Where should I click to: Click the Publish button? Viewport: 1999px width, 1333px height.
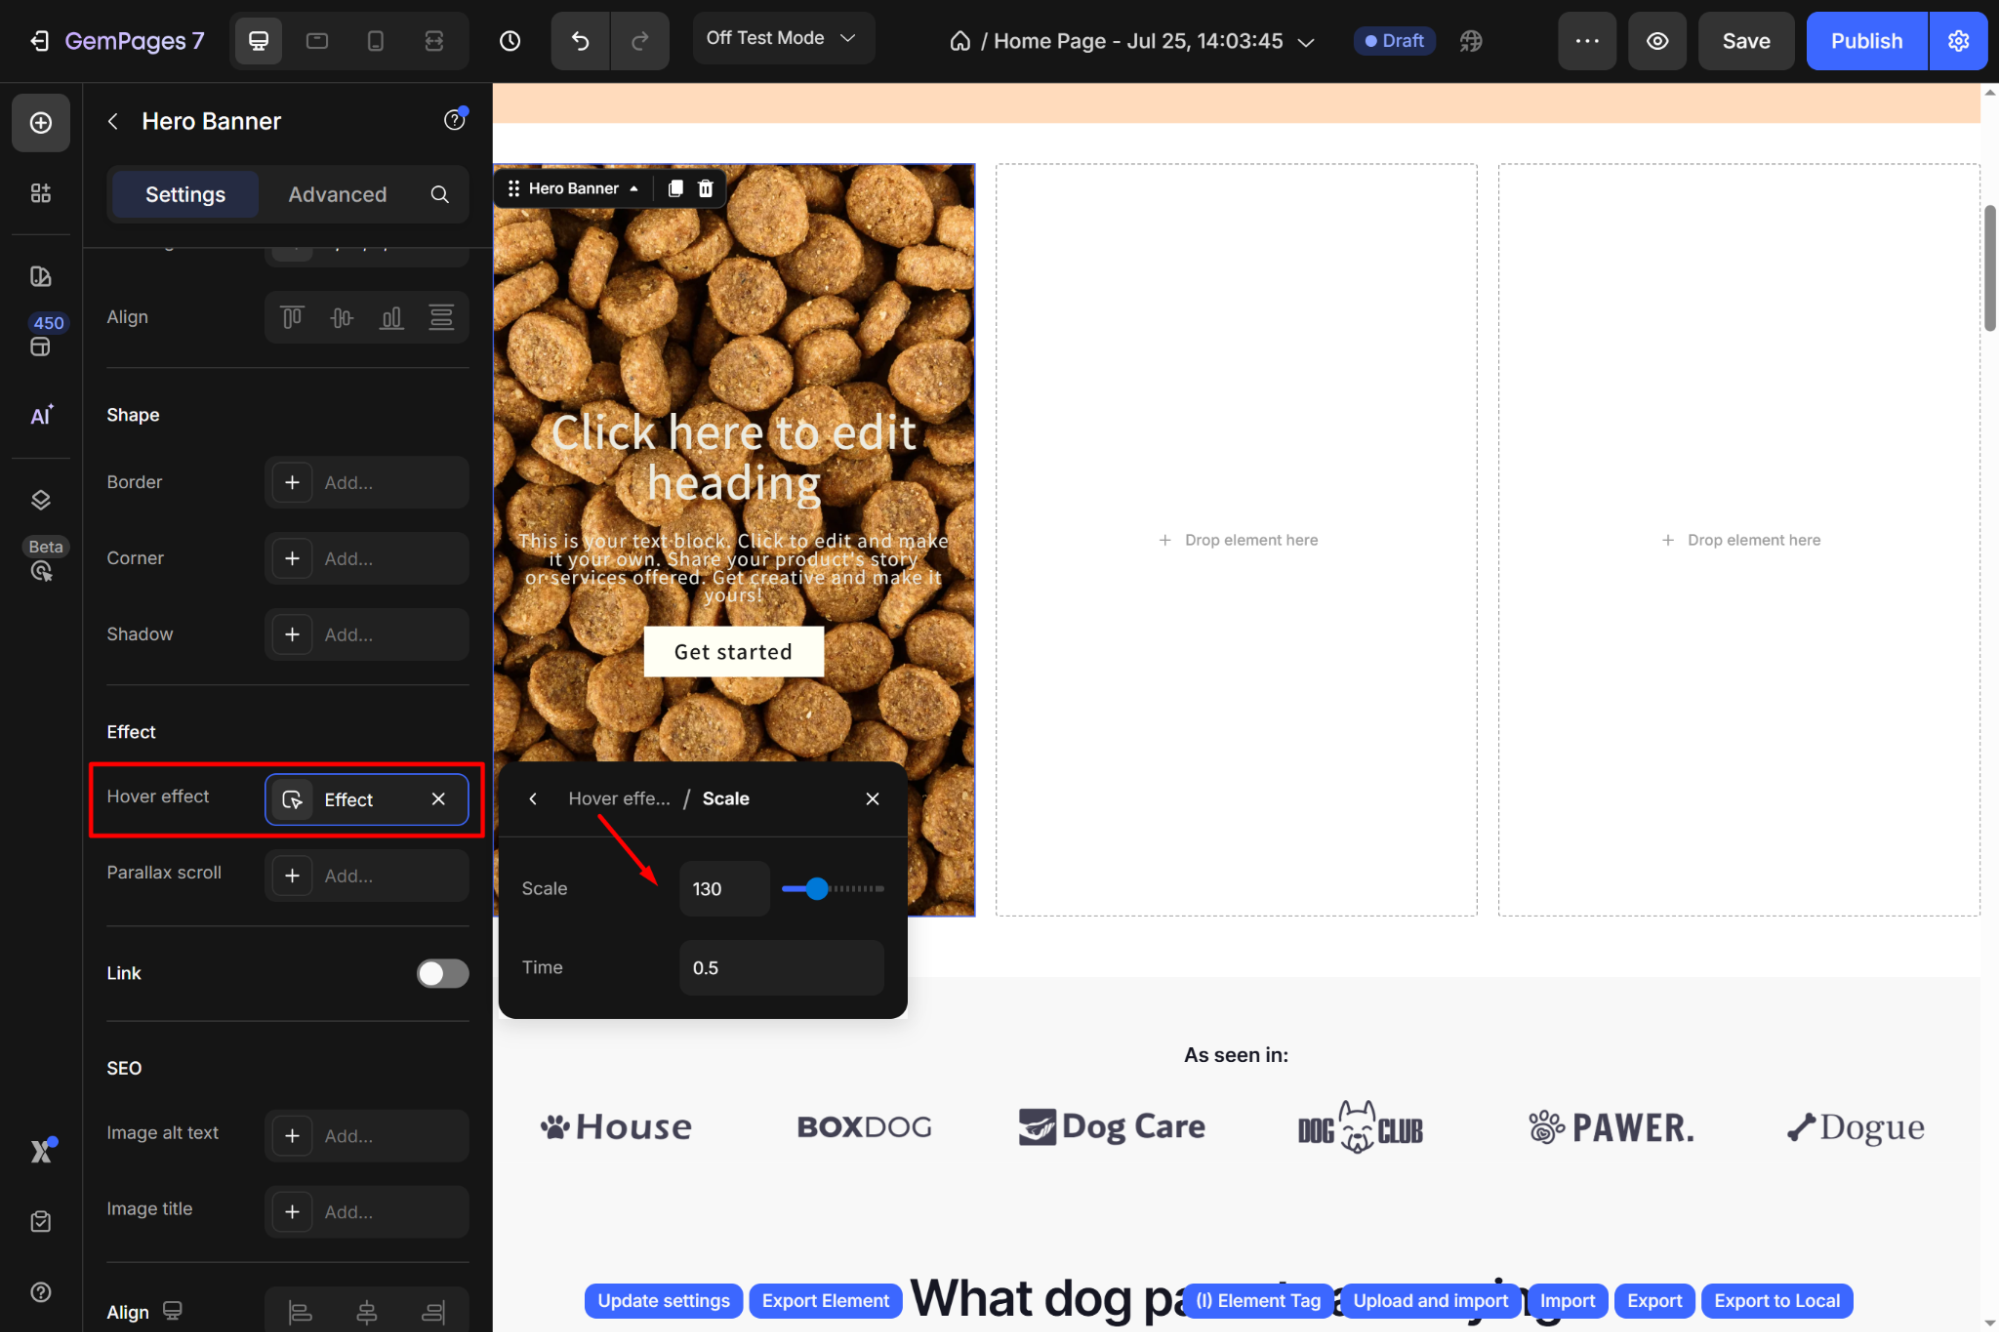1866,41
